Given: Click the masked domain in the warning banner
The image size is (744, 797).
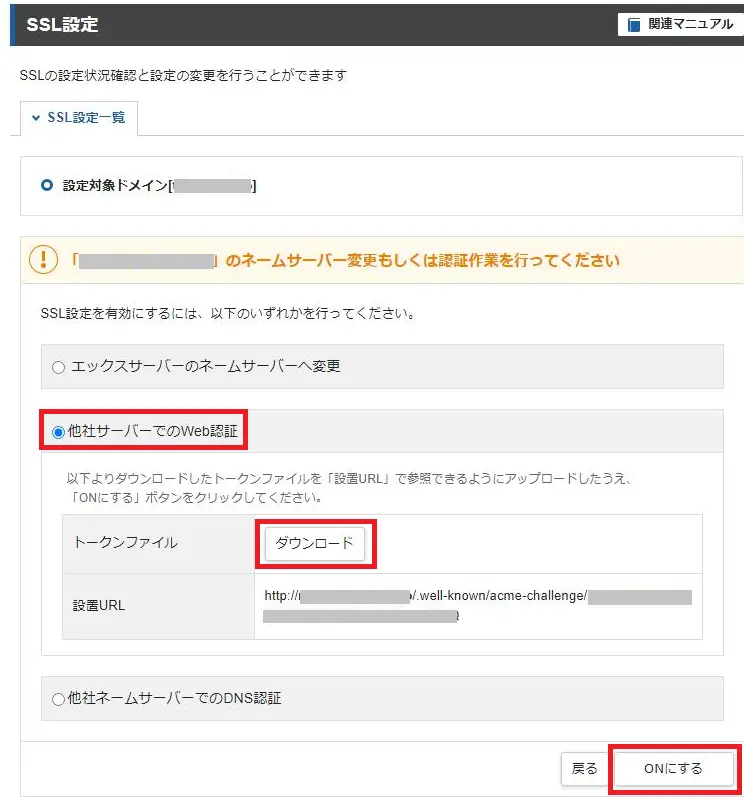Looking at the screenshot, I should (148, 261).
